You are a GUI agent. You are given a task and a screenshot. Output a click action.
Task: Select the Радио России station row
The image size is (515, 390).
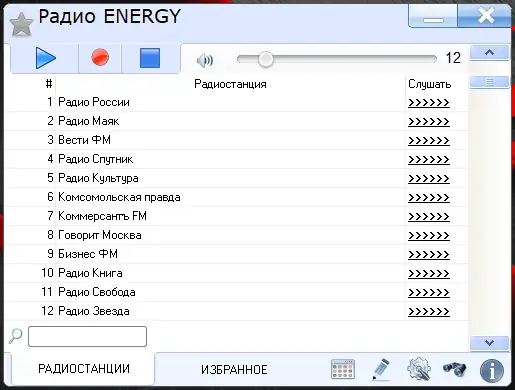pos(236,102)
